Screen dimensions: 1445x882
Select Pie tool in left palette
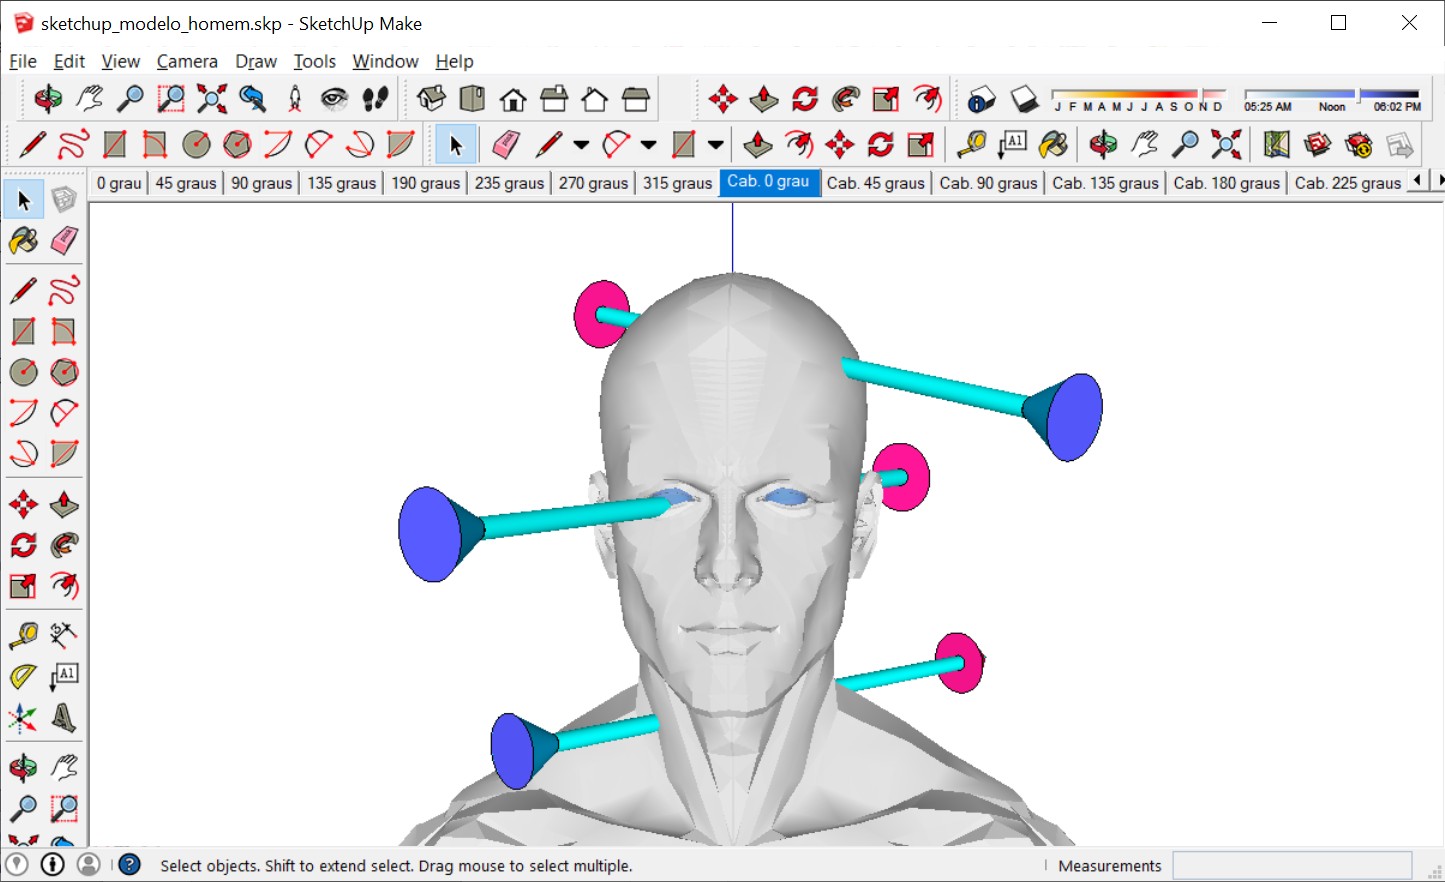point(64,454)
